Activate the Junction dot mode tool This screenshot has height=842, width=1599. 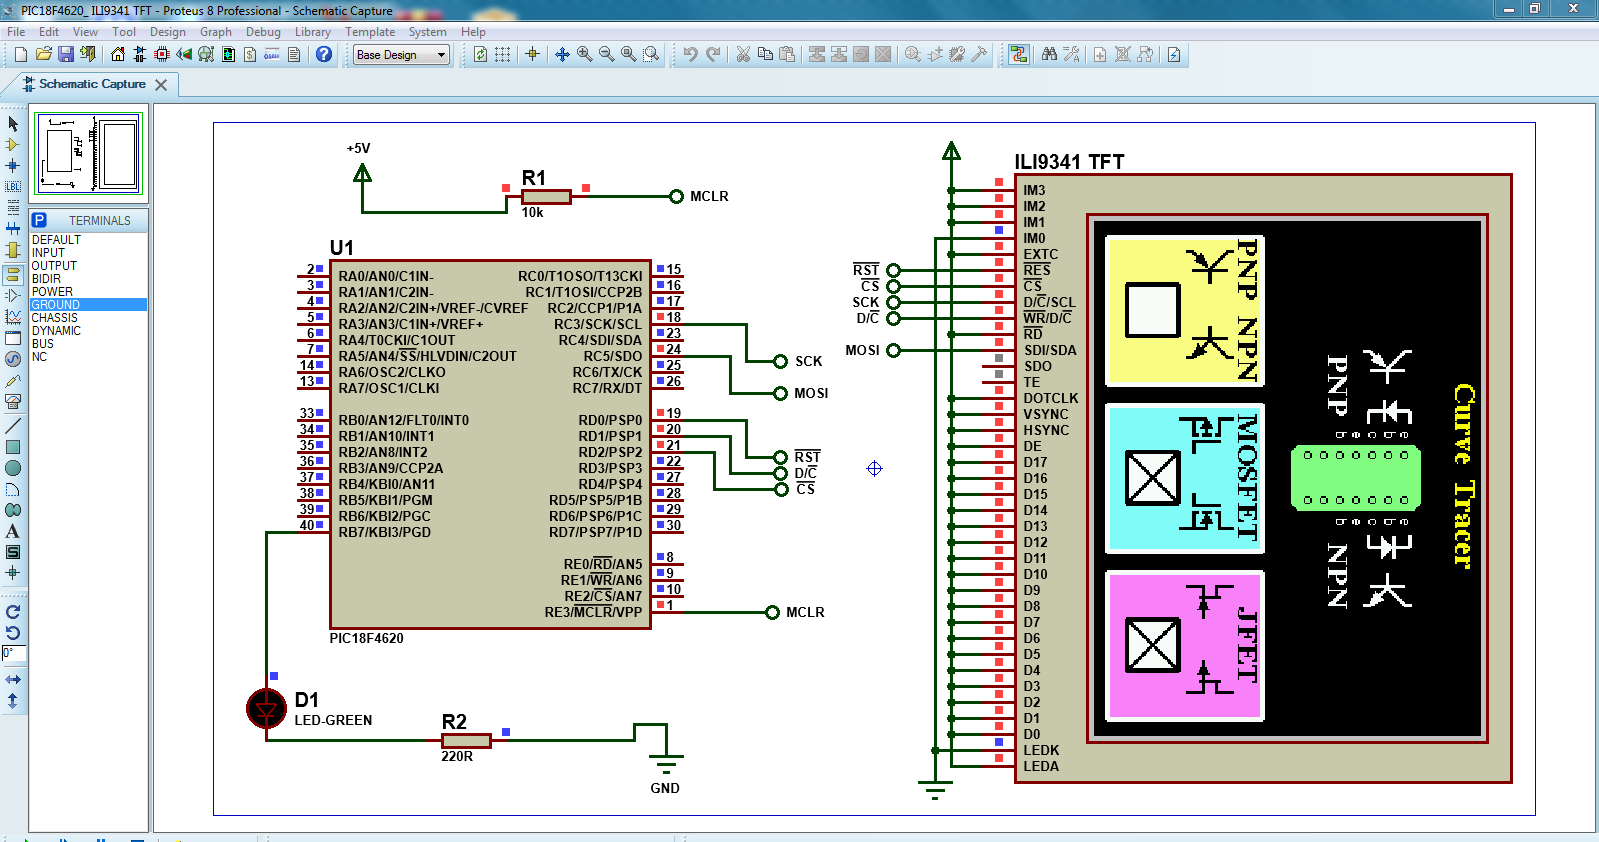point(13,166)
